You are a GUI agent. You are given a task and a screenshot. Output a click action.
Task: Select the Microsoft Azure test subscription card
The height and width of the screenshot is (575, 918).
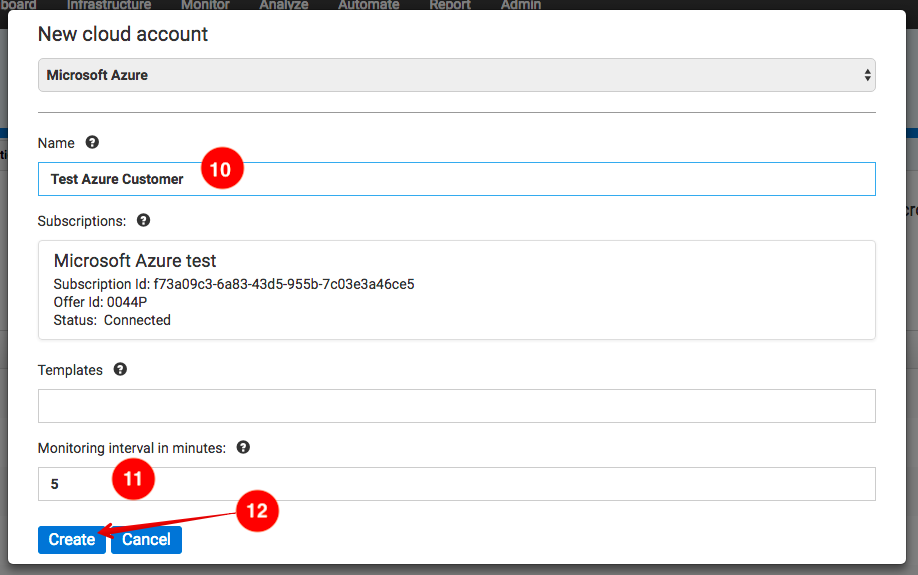click(457, 290)
